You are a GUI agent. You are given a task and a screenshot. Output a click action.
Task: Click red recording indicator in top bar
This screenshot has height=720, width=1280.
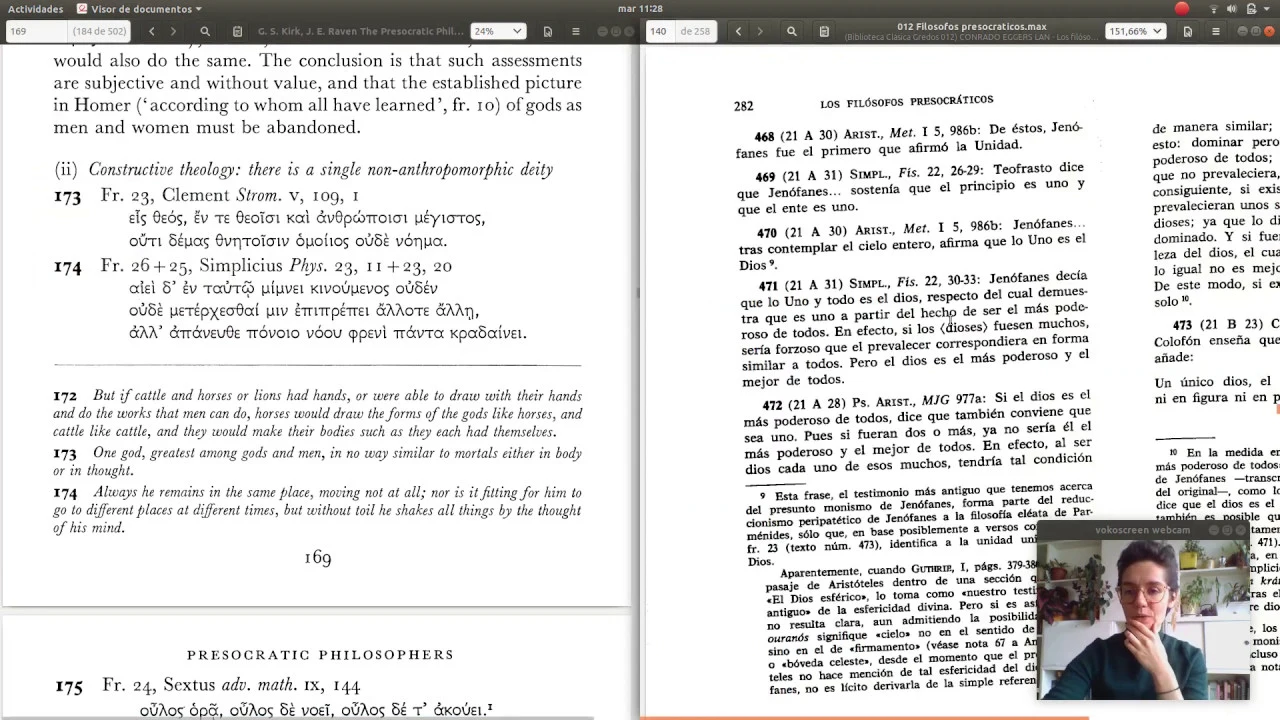point(1182,8)
